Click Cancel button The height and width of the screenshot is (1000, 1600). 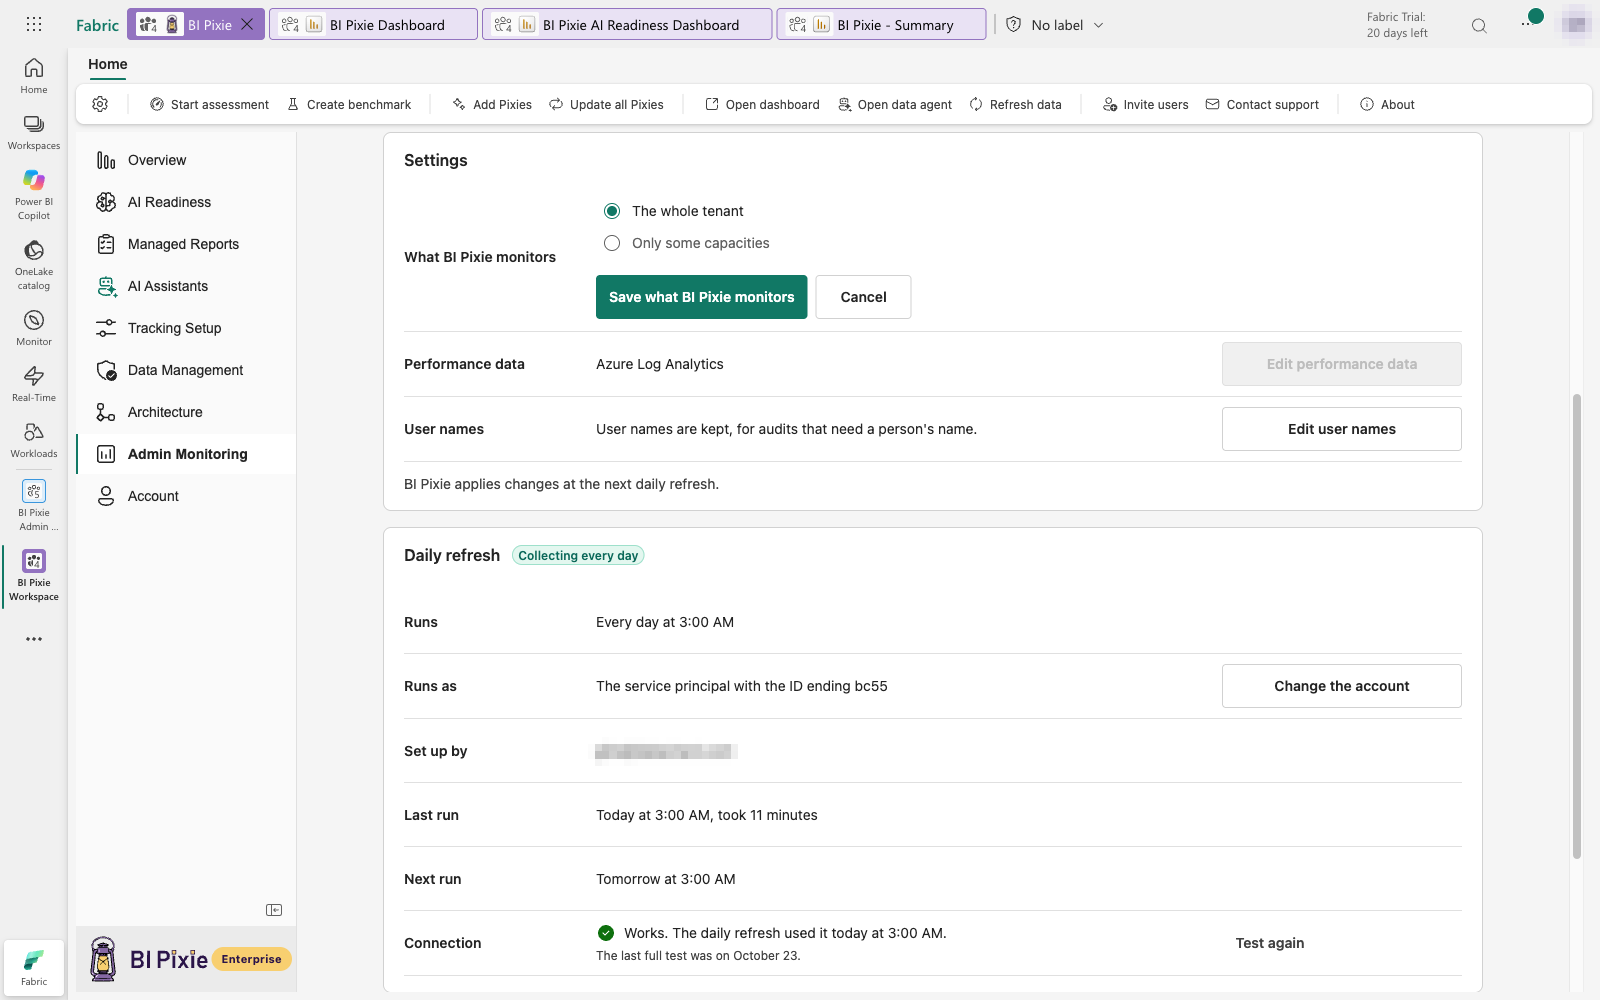click(x=863, y=297)
